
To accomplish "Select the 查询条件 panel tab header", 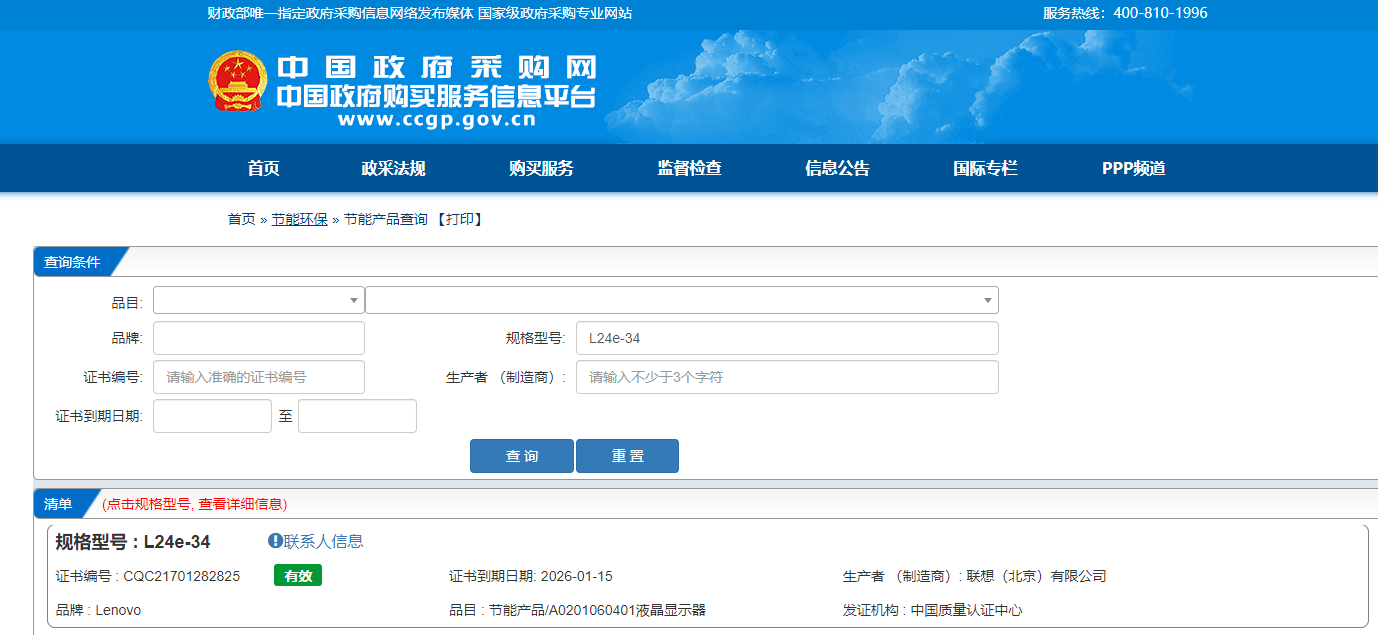I will pos(72,262).
